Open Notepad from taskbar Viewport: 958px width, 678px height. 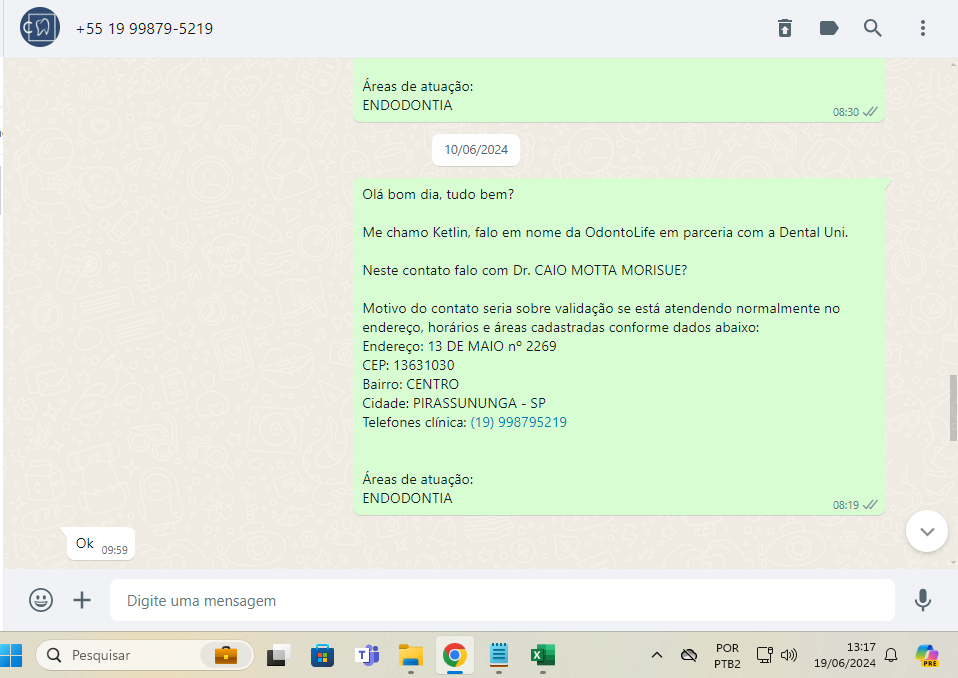(x=499, y=655)
